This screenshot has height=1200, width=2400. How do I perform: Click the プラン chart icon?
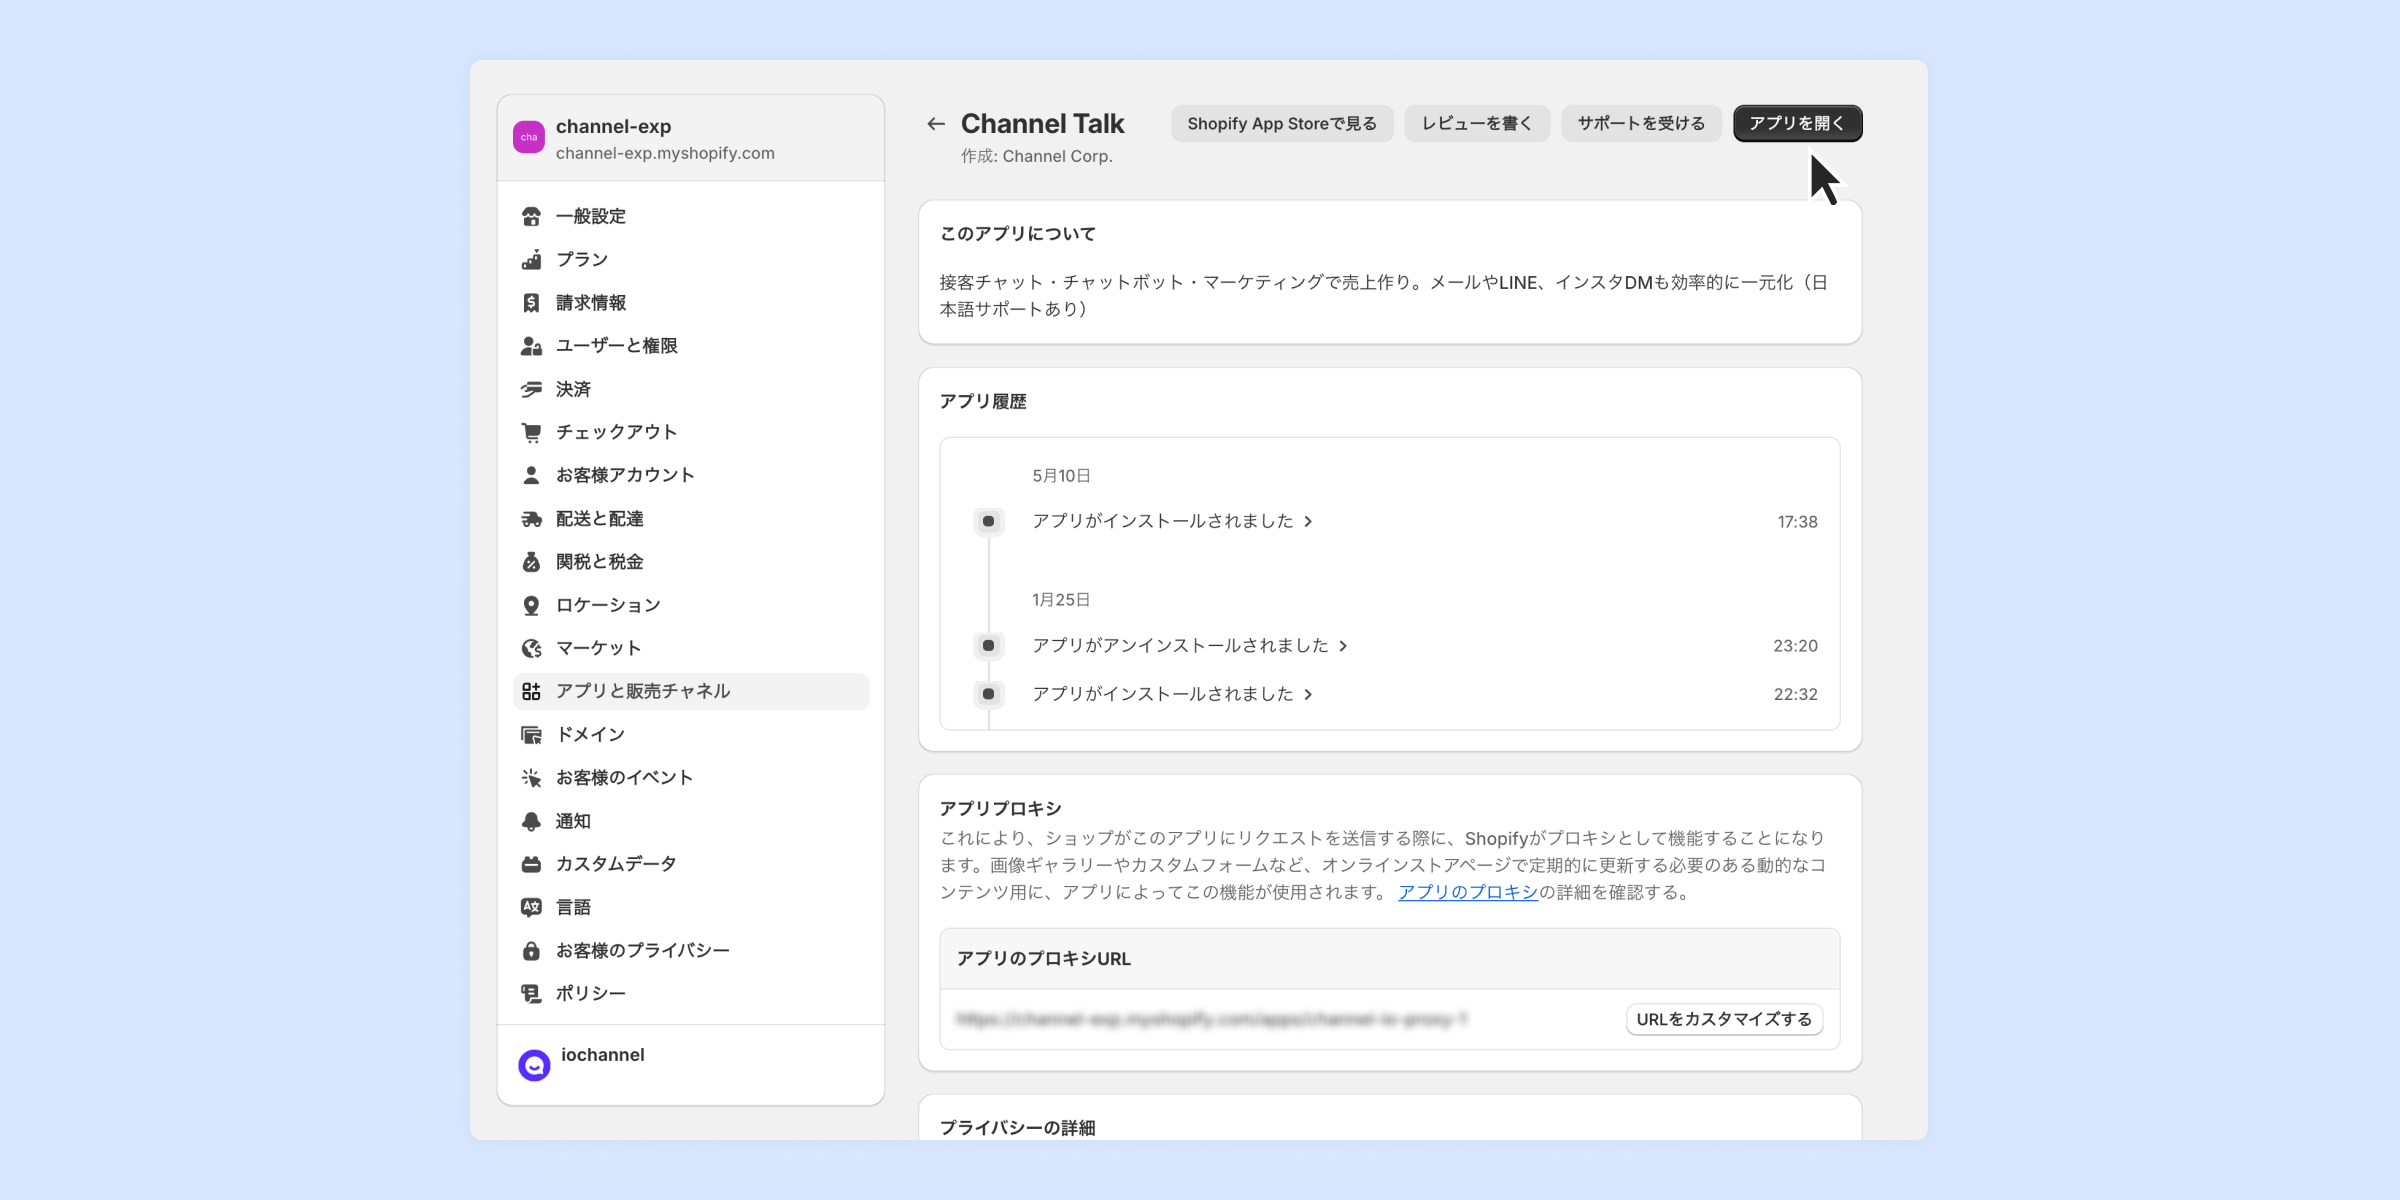pos(531,259)
